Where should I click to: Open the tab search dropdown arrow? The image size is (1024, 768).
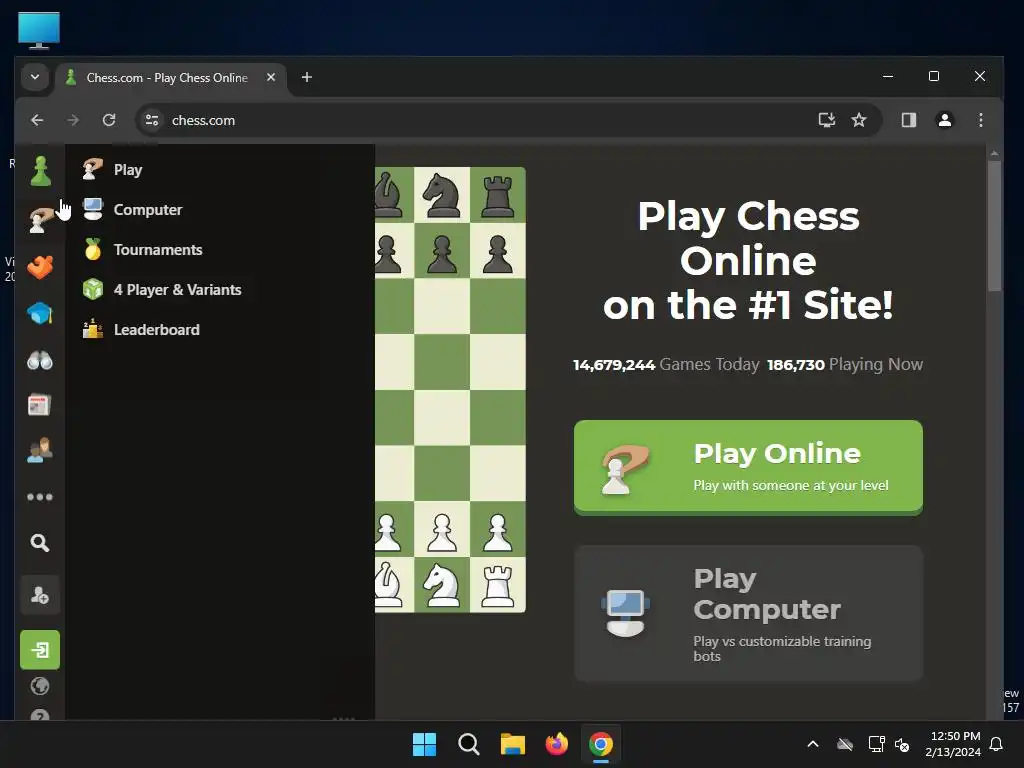[x=35, y=77]
